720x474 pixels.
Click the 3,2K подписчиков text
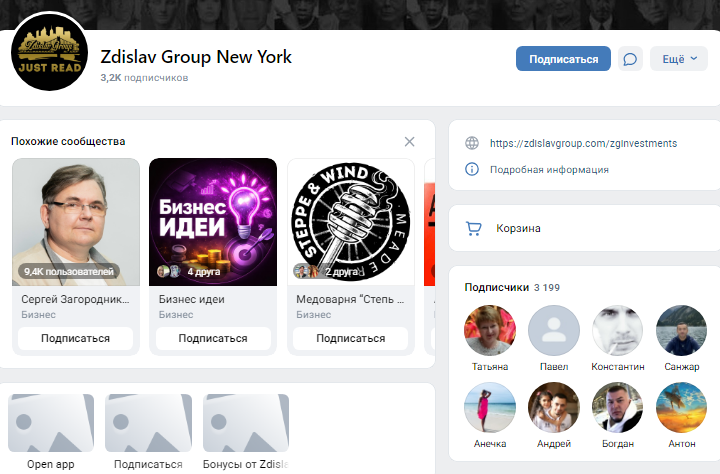[x=144, y=78]
